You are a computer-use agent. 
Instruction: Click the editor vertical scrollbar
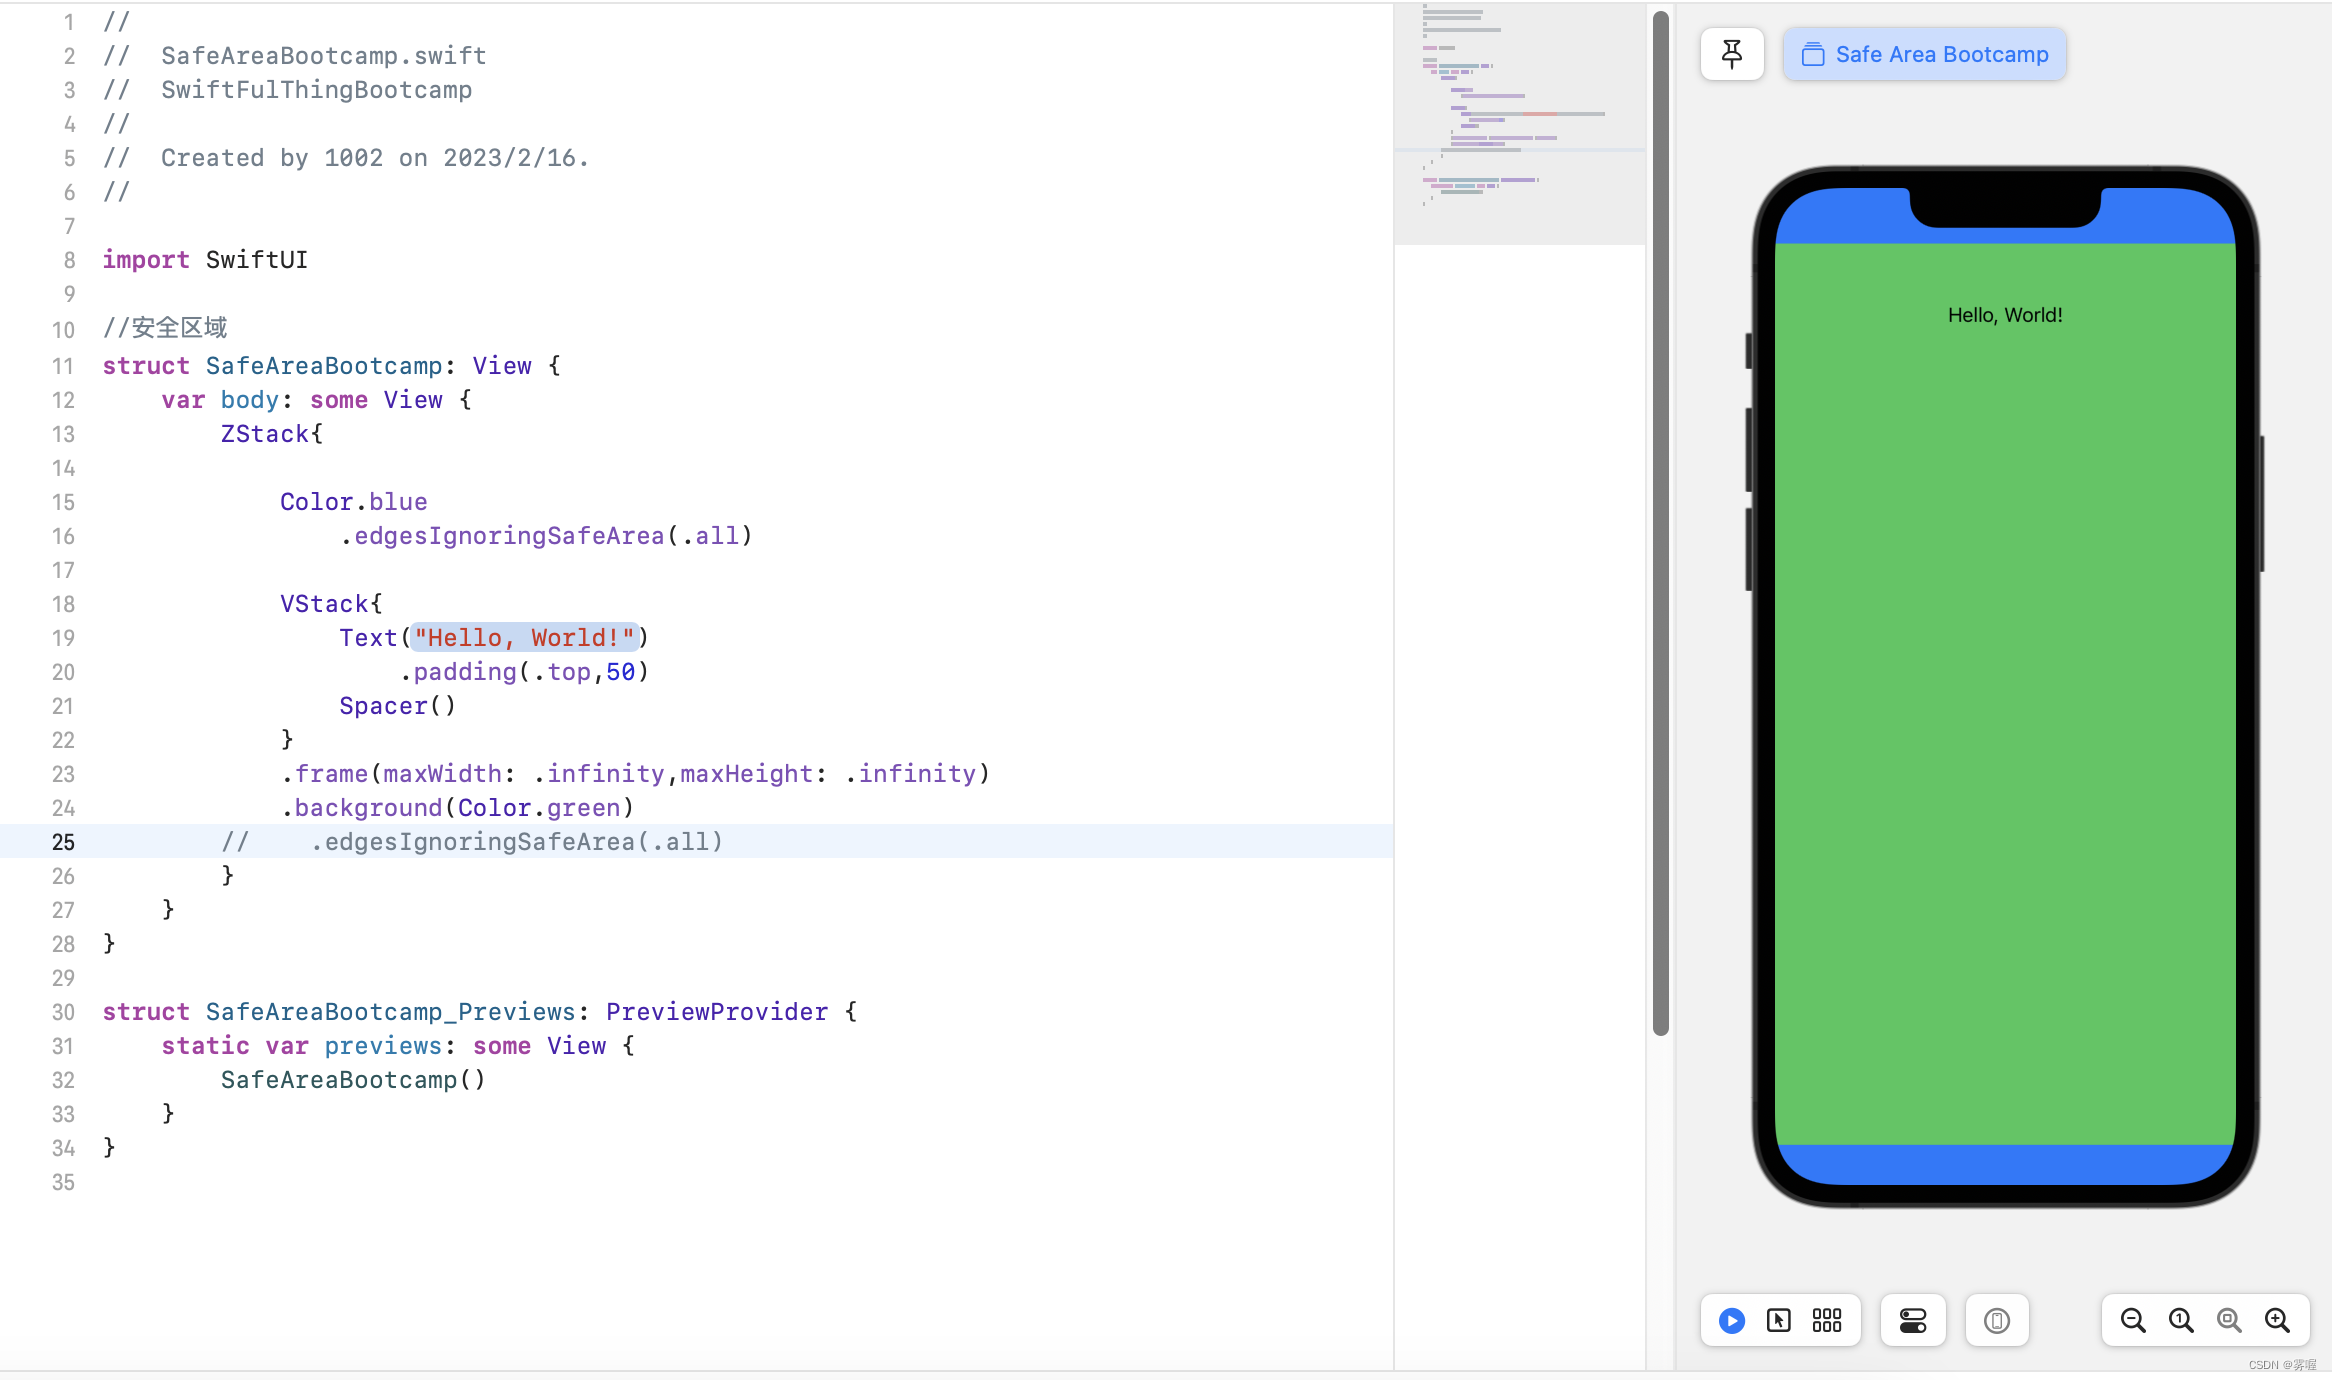(1661, 520)
